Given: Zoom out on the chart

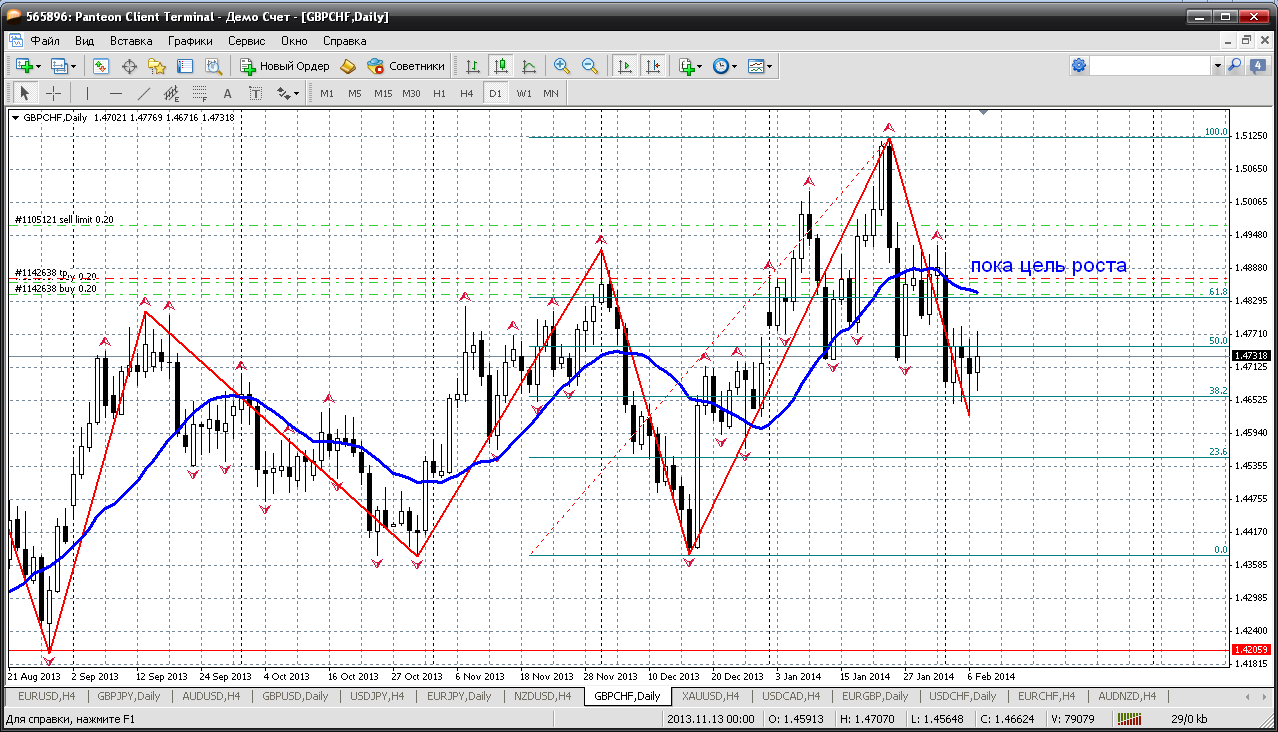Looking at the screenshot, I should coord(590,66).
